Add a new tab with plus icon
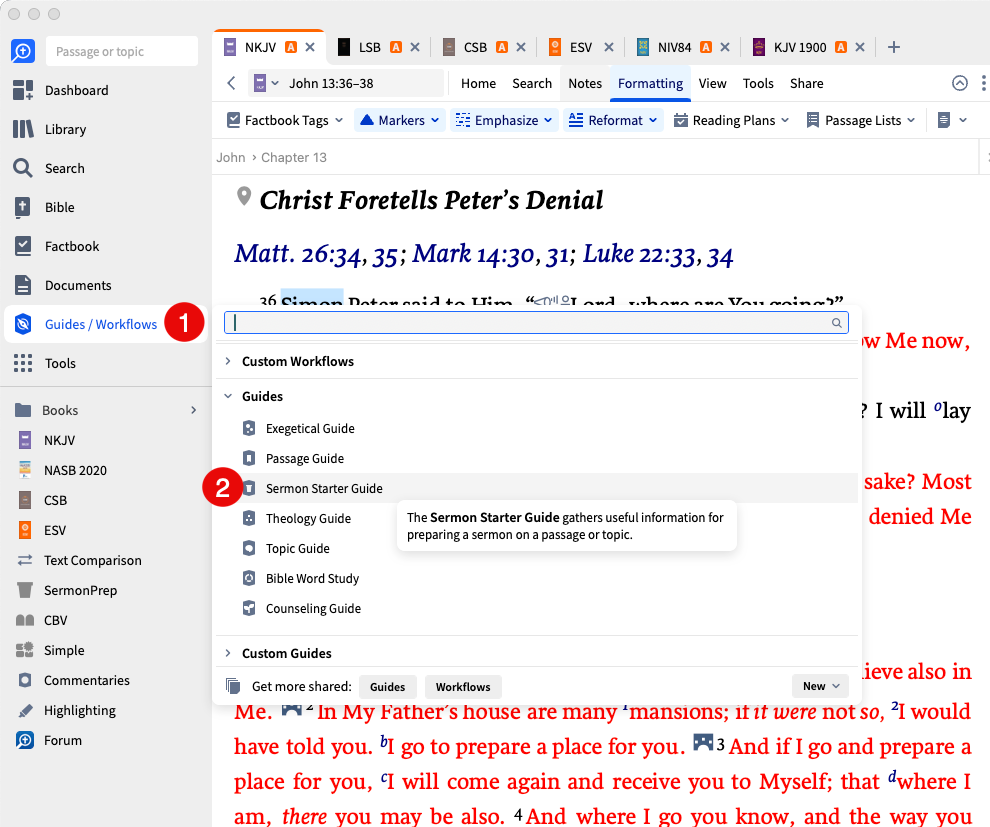Viewport: 990px width, 827px height. (x=893, y=47)
